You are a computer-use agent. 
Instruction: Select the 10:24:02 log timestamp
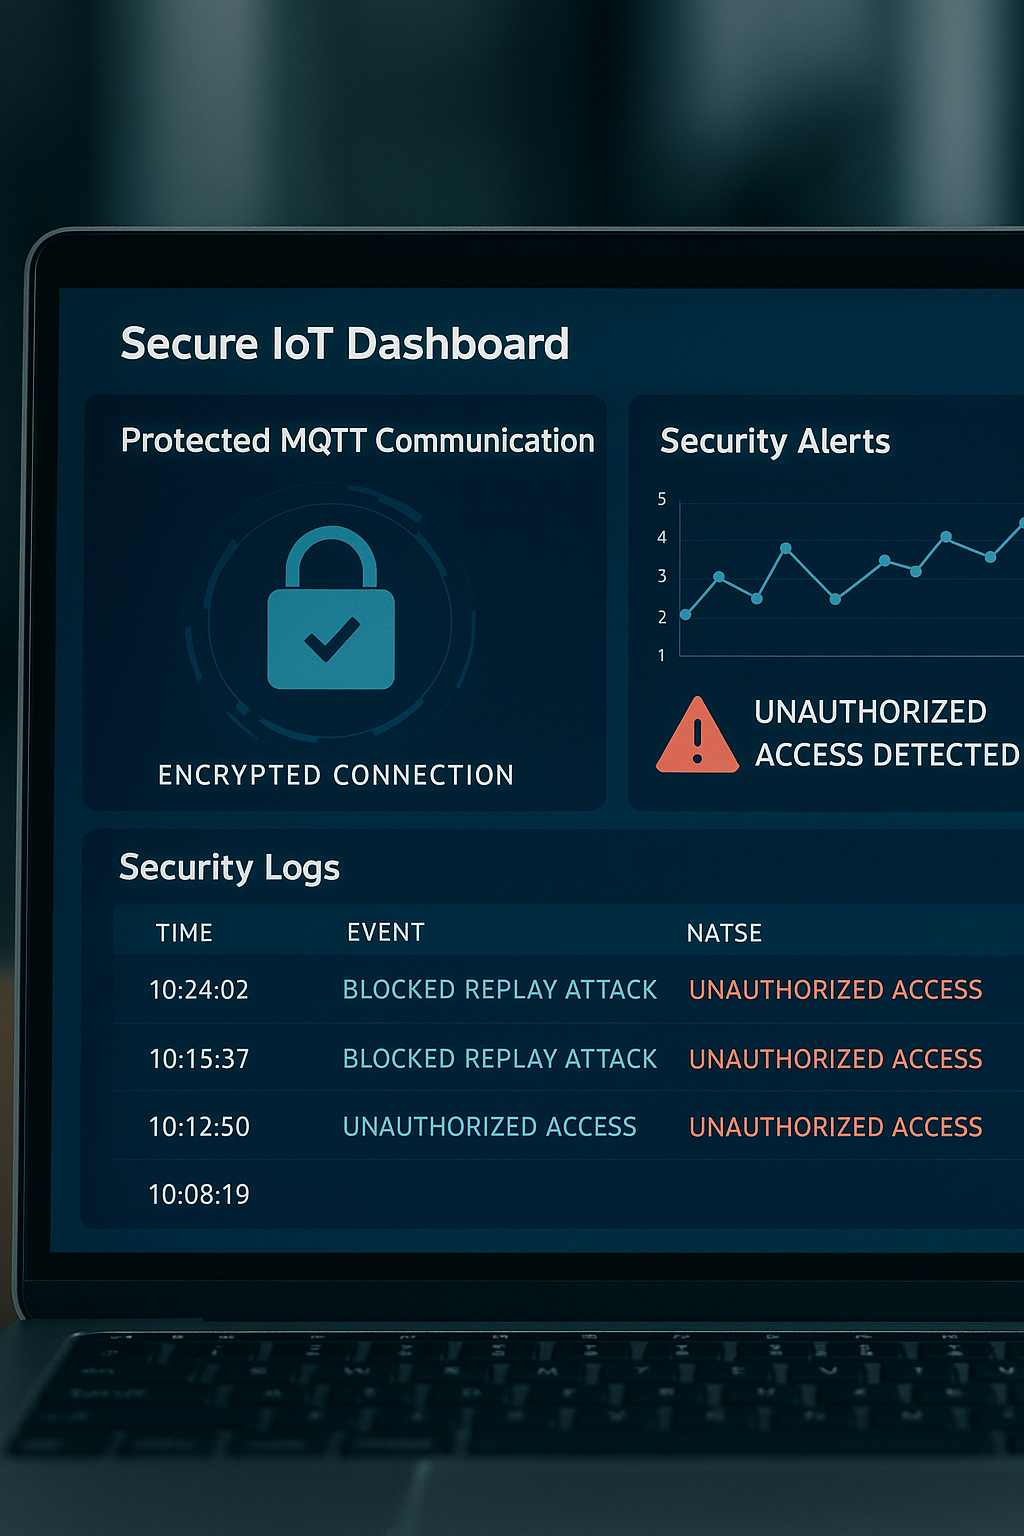coord(199,990)
